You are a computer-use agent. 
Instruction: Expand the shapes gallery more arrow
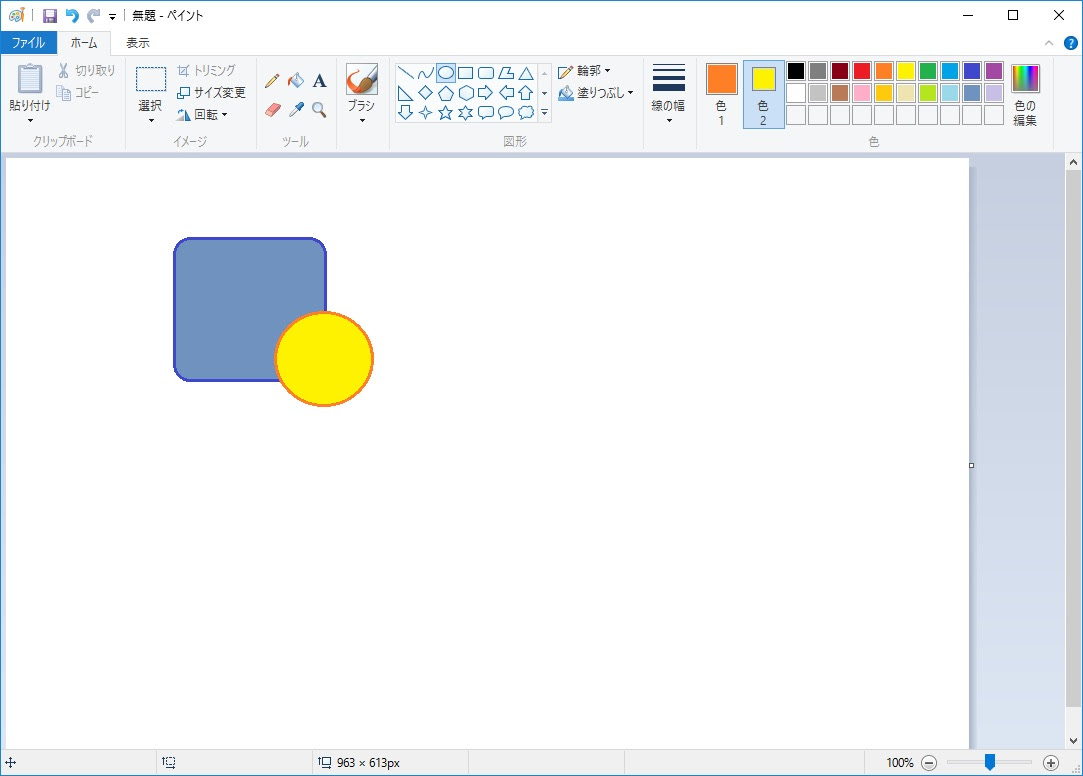[544, 113]
